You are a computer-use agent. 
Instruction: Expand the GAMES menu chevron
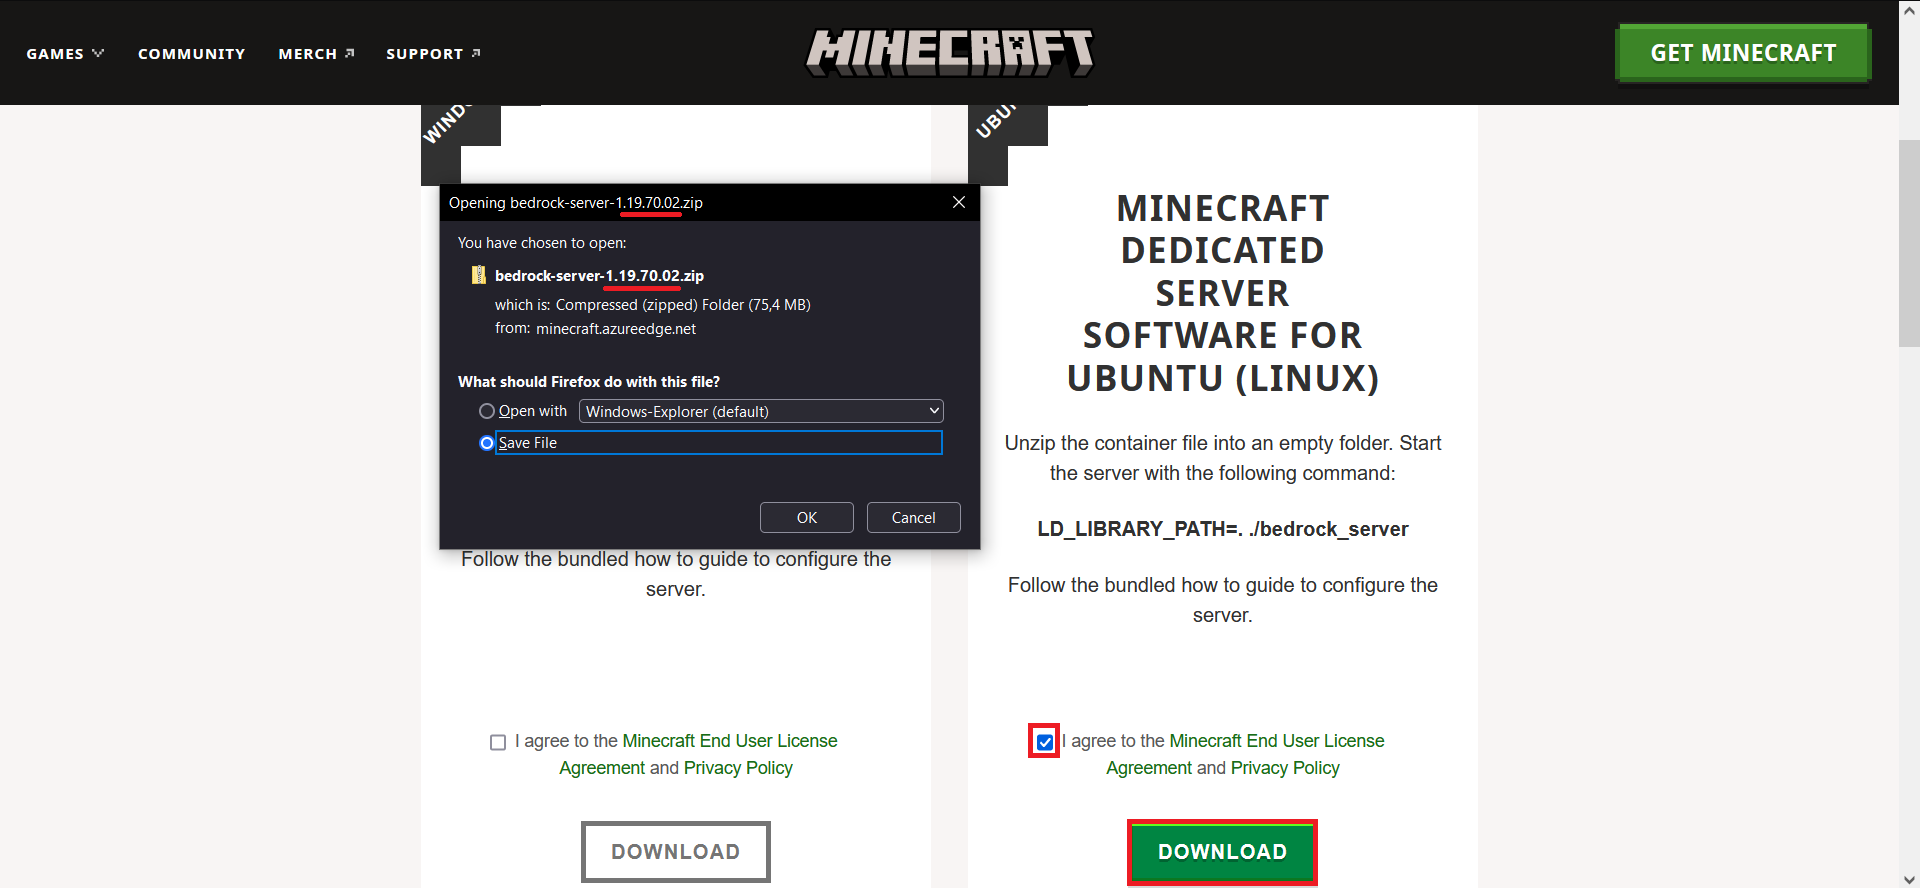(98, 53)
